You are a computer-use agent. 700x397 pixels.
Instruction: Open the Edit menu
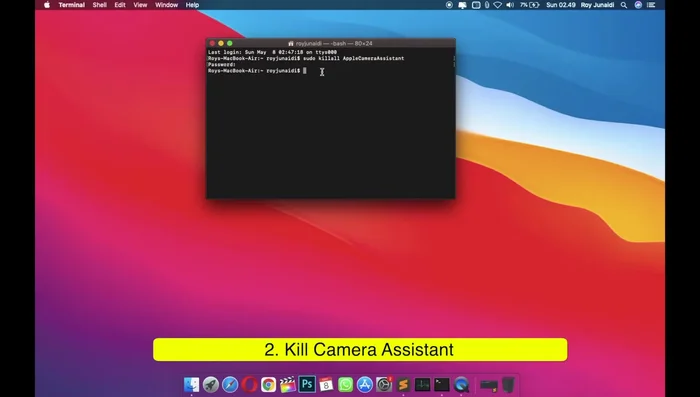tap(120, 5)
